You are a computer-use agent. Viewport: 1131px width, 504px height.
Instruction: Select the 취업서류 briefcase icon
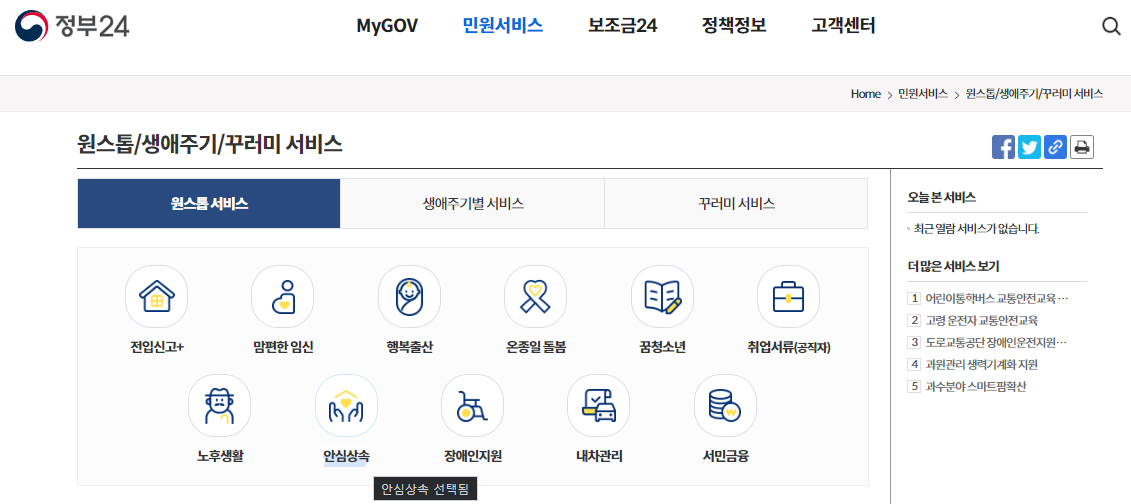(788, 296)
